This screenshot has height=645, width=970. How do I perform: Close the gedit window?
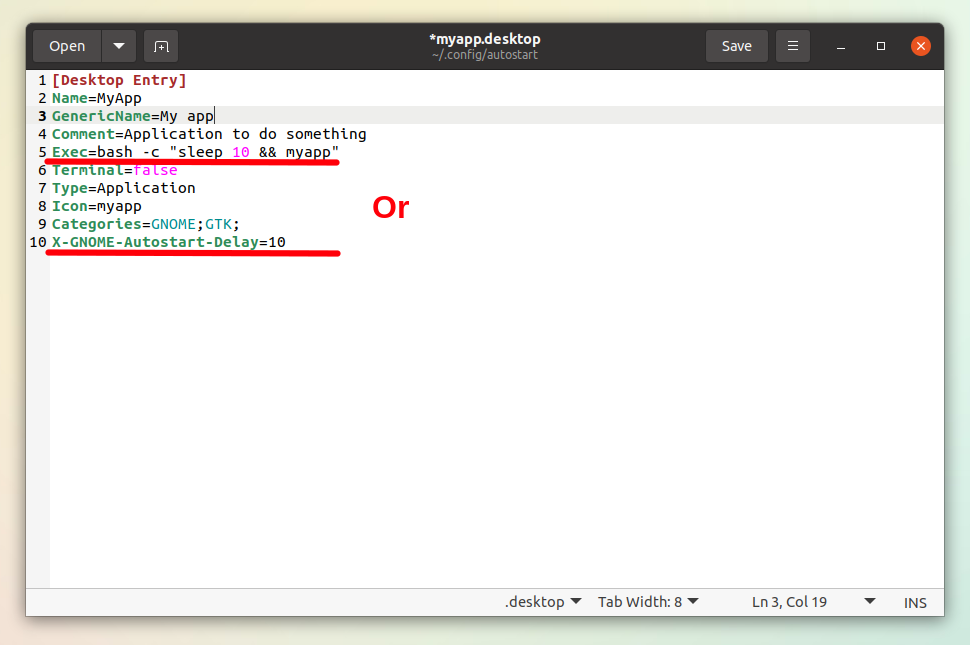point(920,45)
